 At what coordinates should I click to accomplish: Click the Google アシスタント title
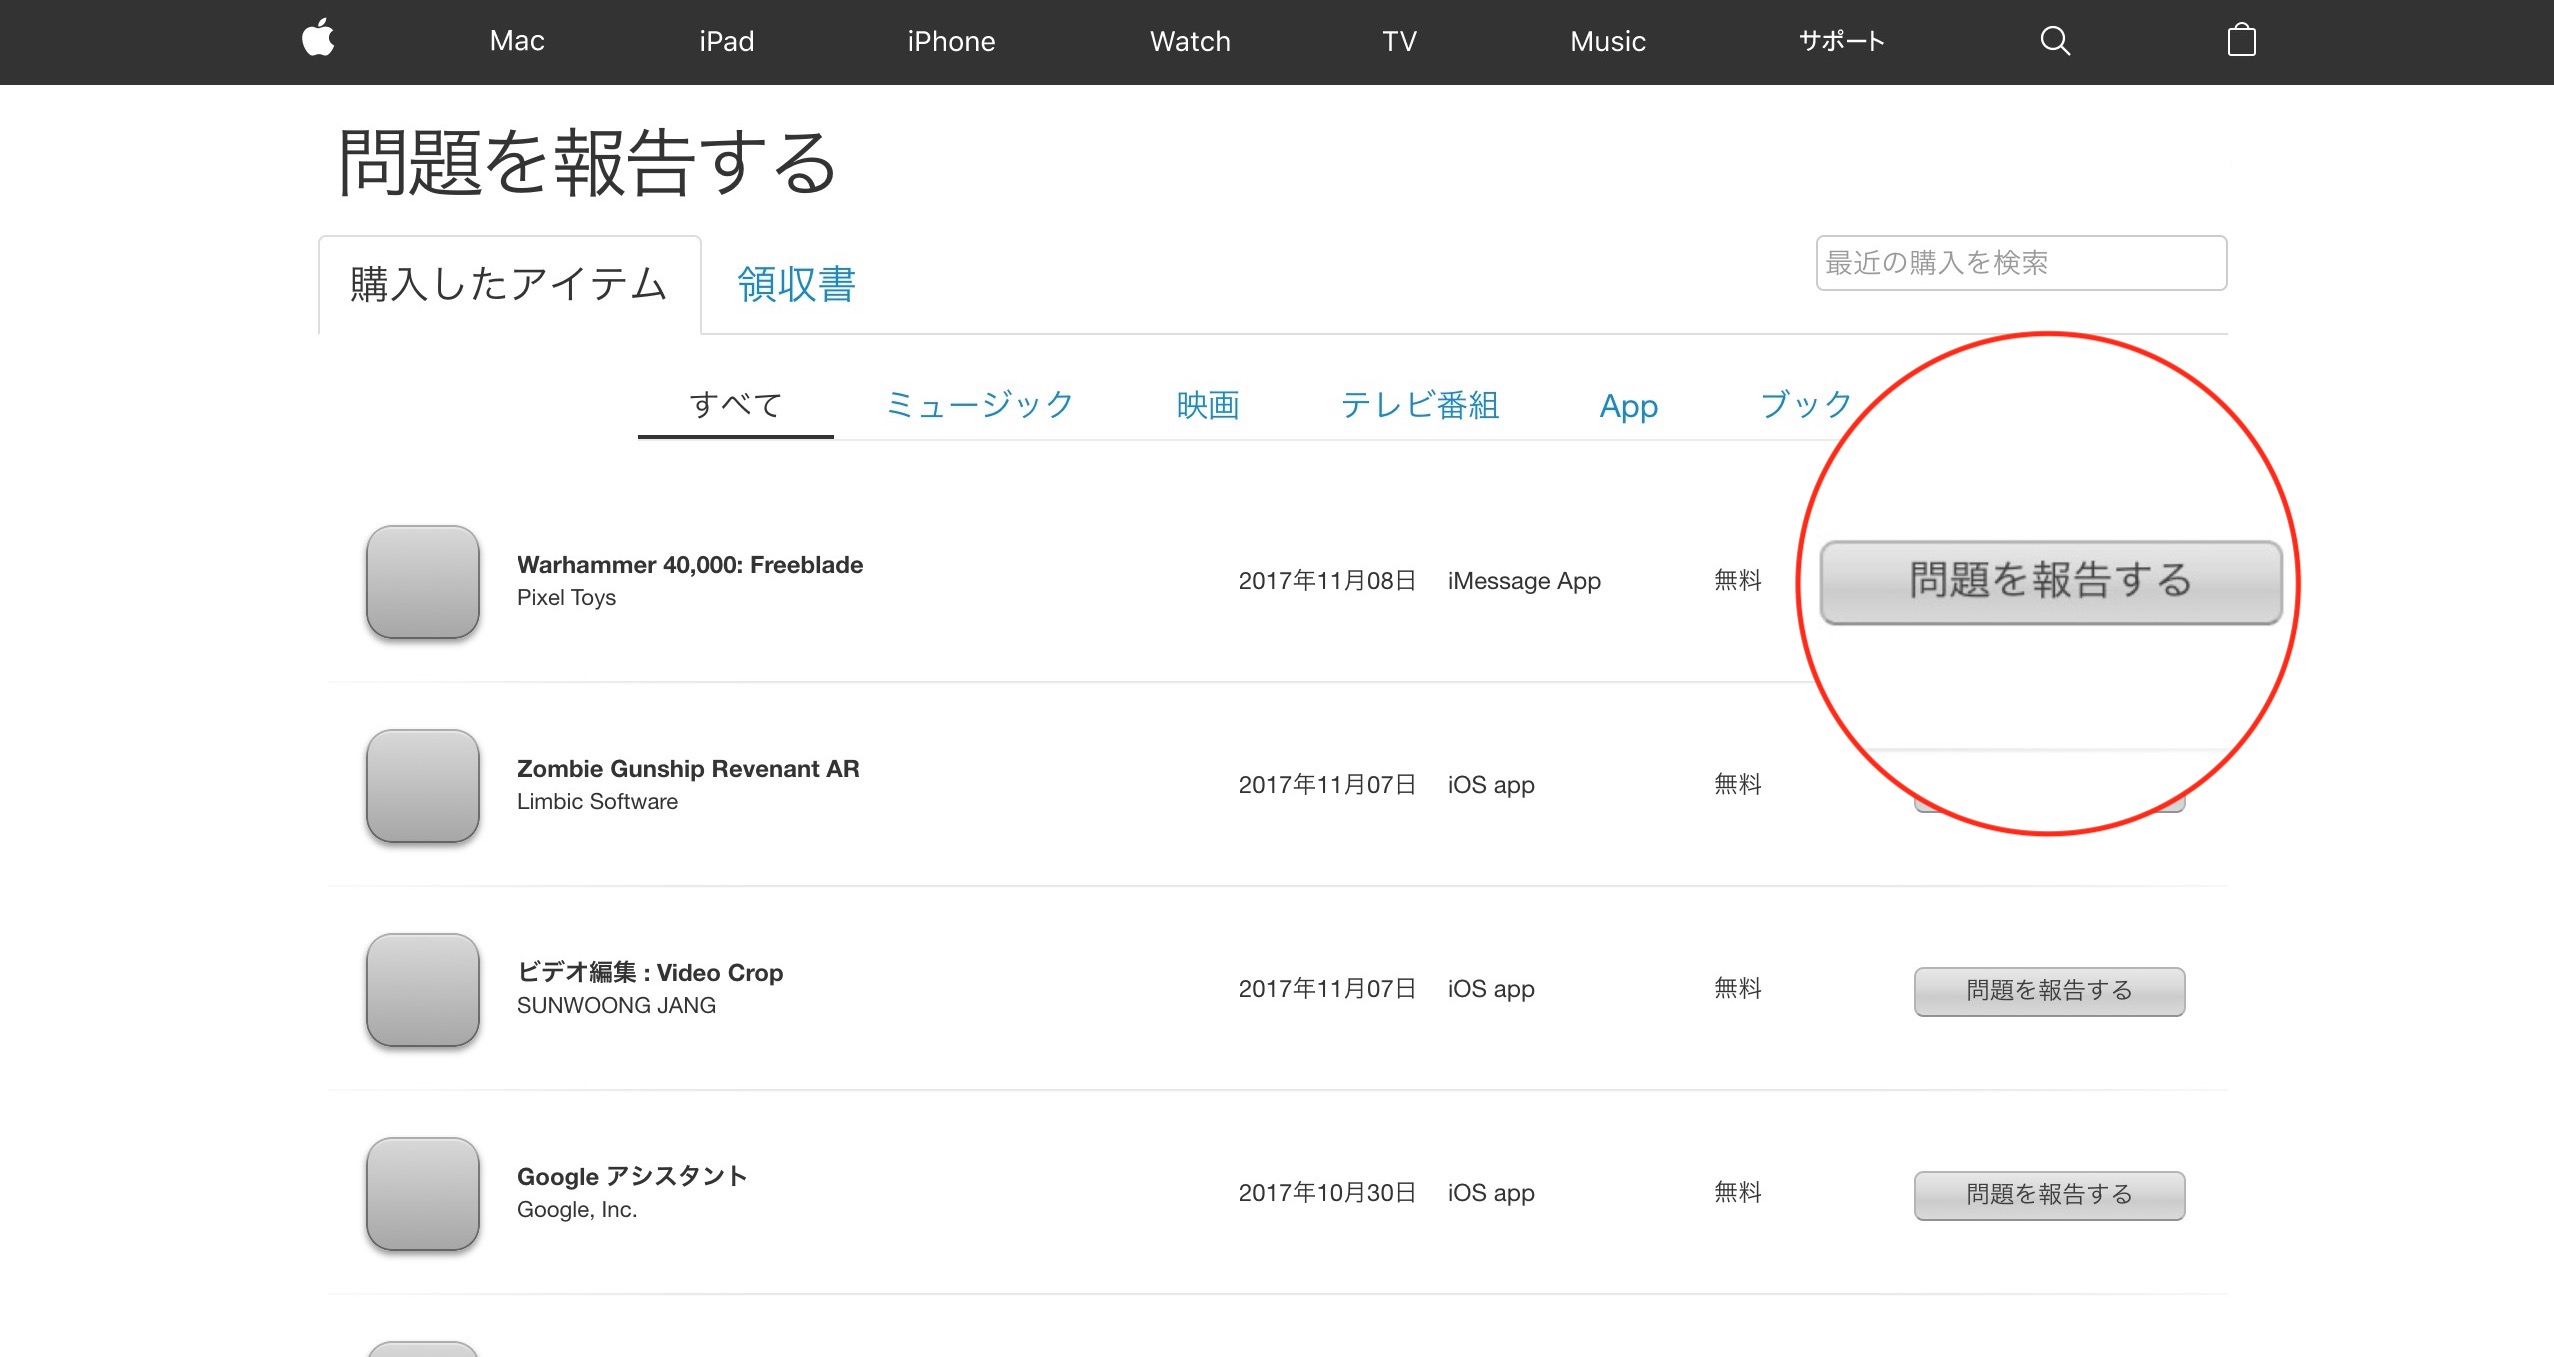point(632,1177)
